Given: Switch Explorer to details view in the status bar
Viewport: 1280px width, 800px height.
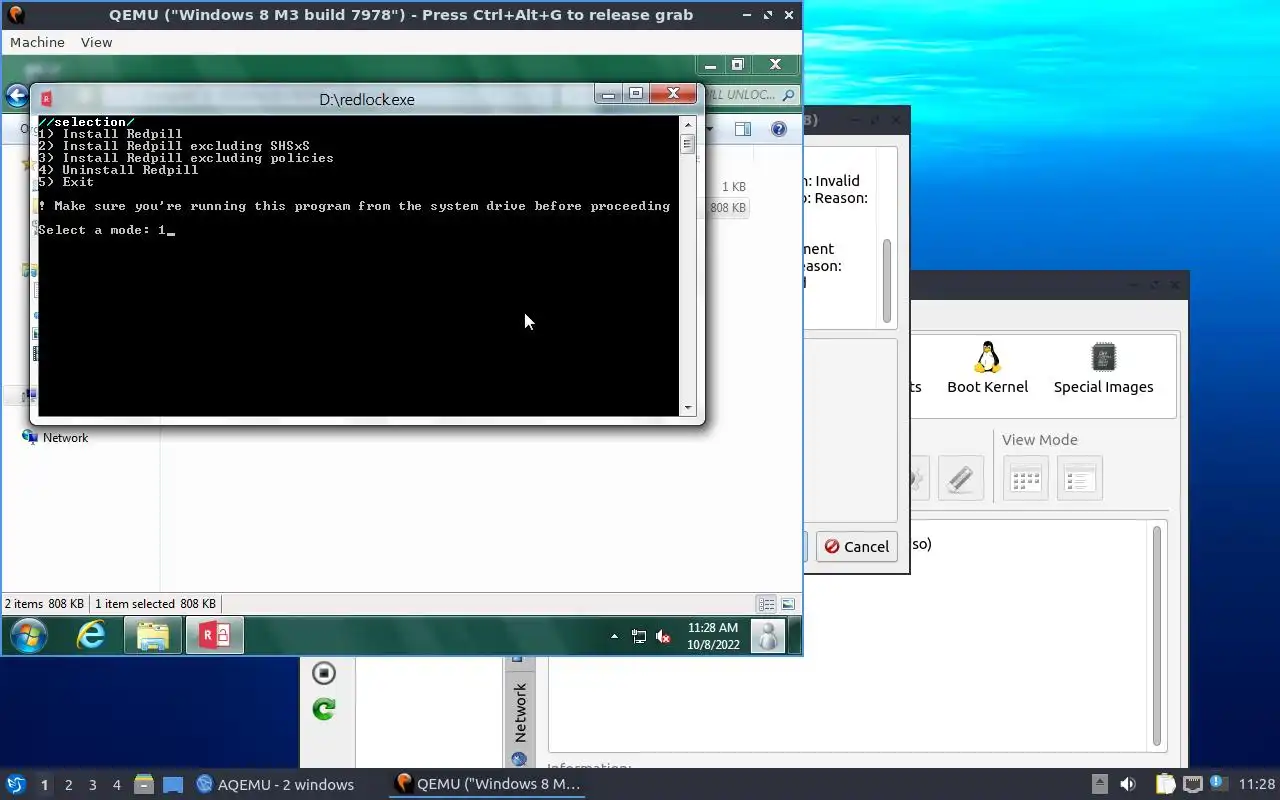Looking at the screenshot, I should (766, 604).
